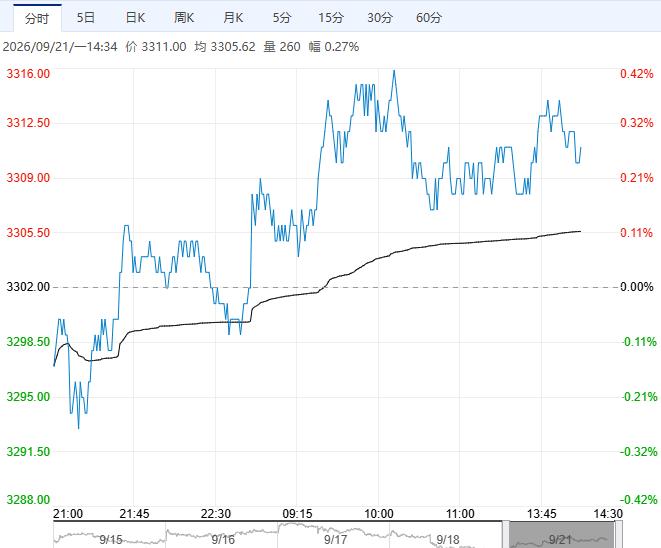Click the 0.00% percent axis label
Image resolution: width=661 pixels, height=548 pixels.
(x=637, y=287)
